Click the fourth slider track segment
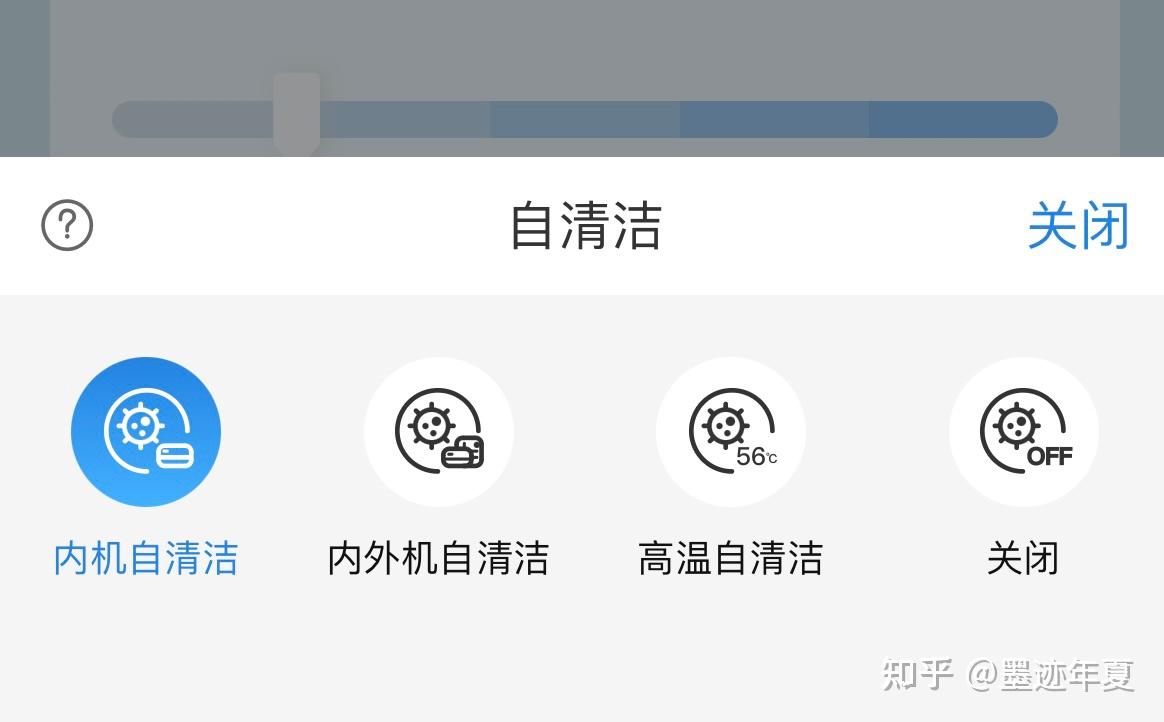 pos(774,119)
